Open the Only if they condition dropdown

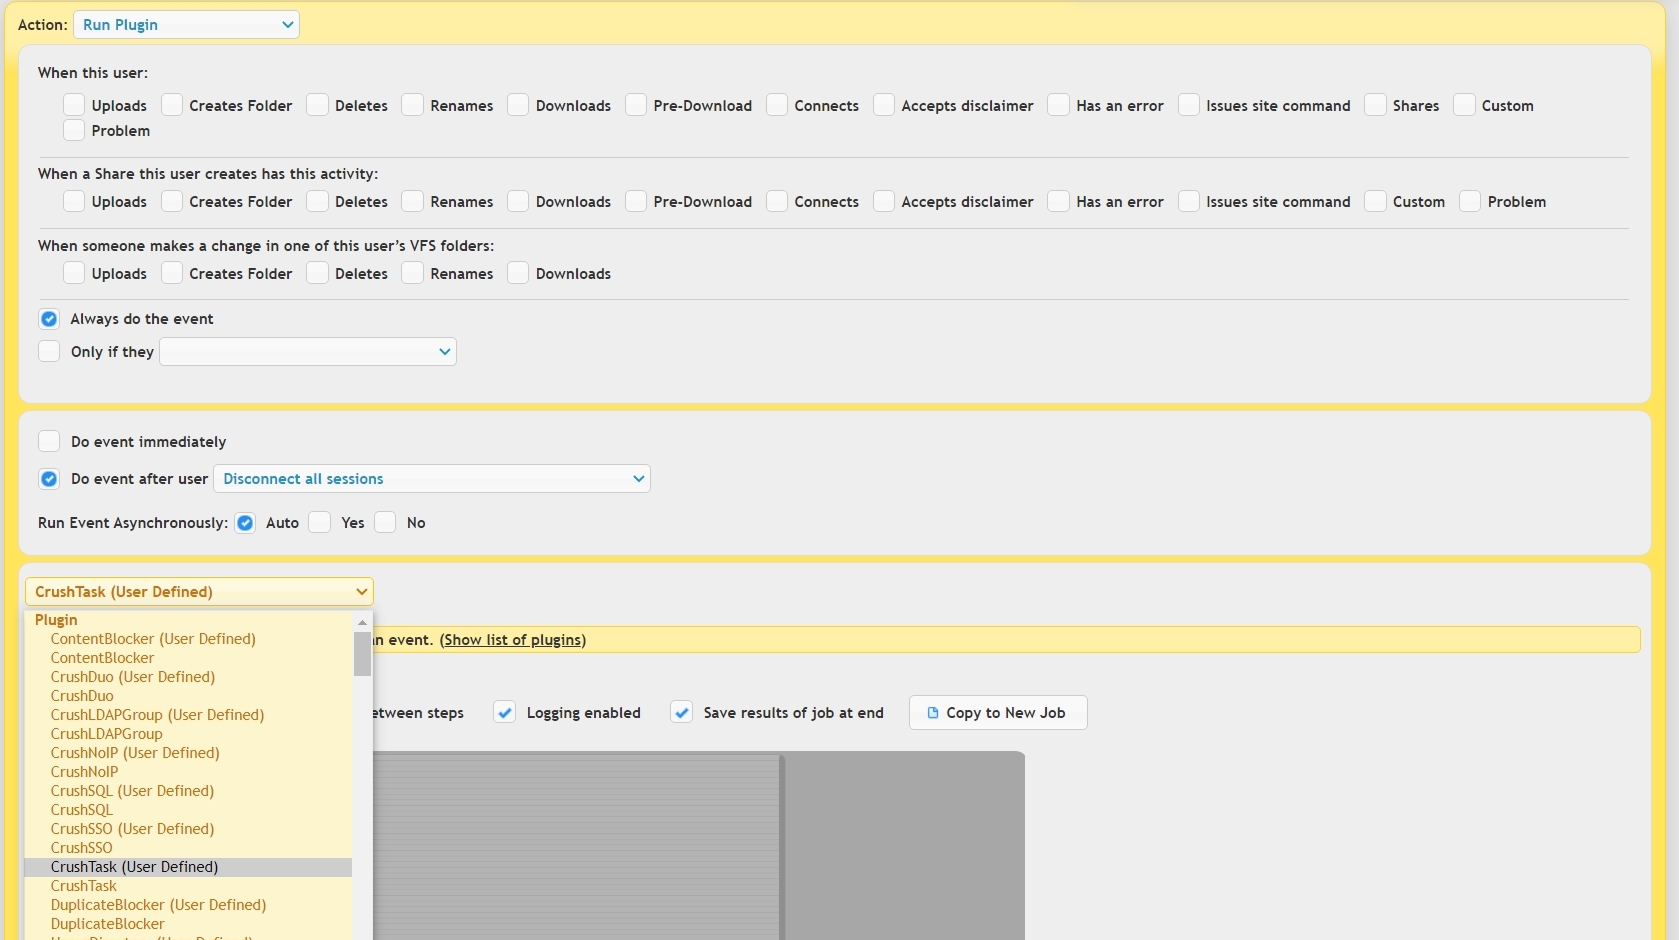coord(308,352)
